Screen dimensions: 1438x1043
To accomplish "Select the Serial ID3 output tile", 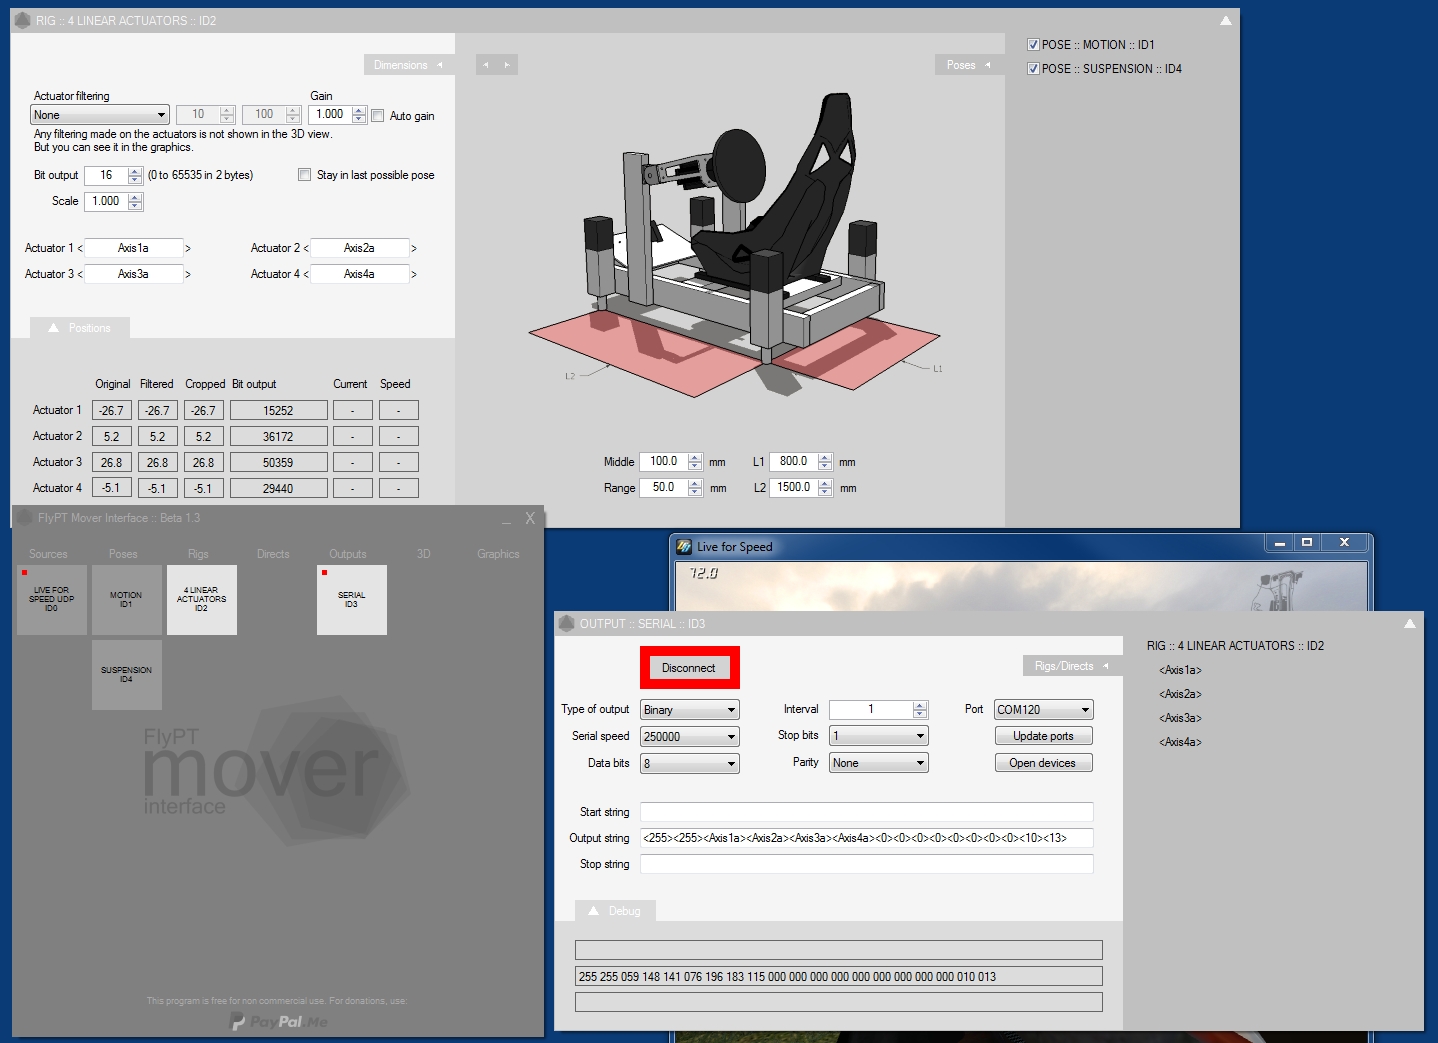I will click(352, 600).
